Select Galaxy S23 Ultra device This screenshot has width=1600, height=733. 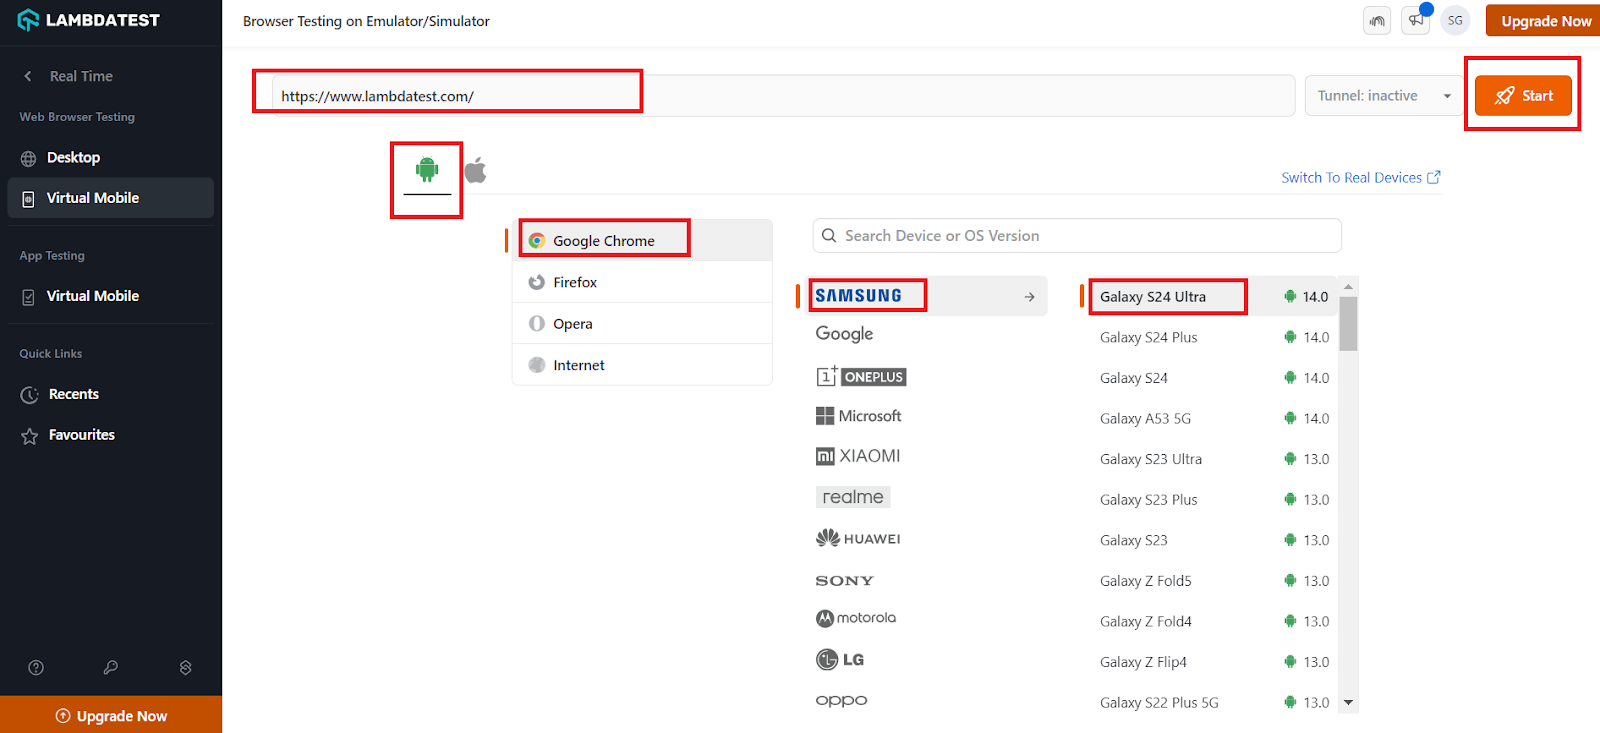[x=1211, y=459]
